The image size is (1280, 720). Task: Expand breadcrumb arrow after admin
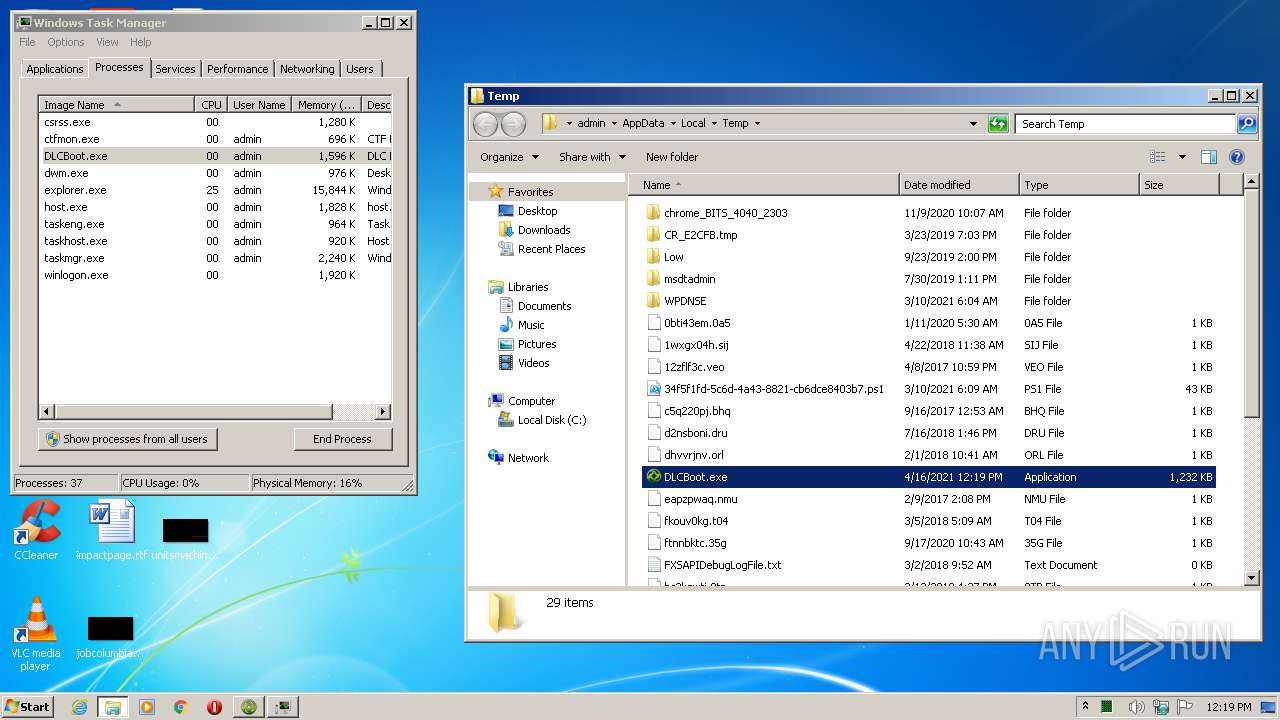click(614, 124)
